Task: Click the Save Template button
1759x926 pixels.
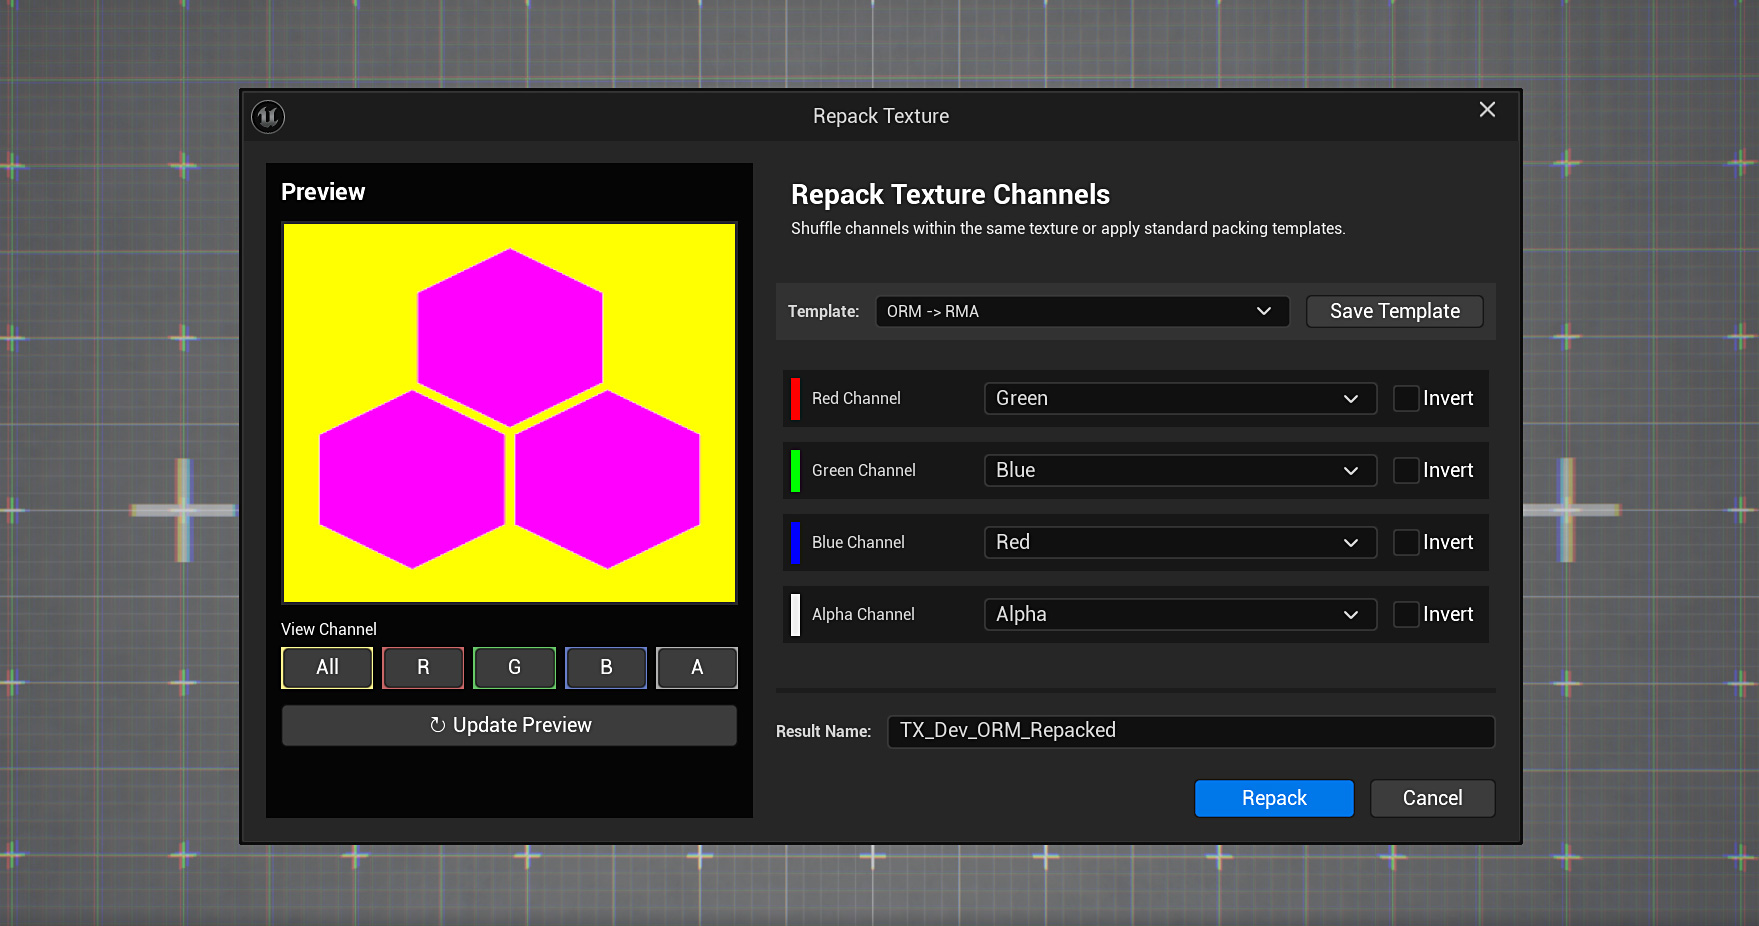Action: pos(1394,311)
